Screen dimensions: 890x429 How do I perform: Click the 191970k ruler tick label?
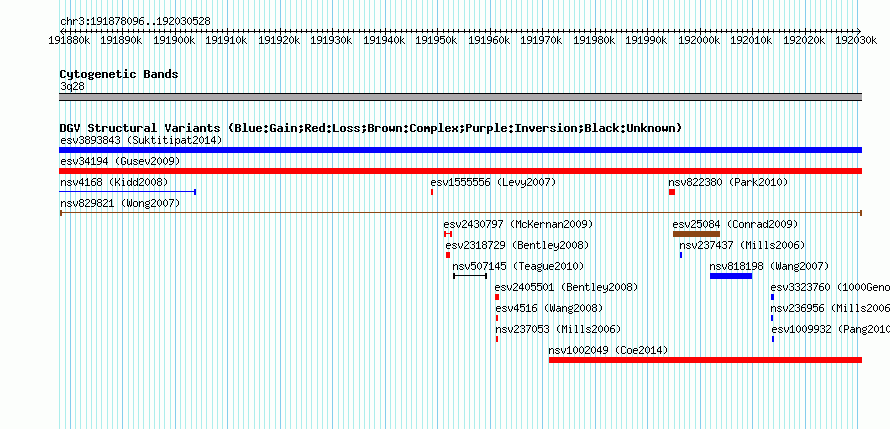(541, 40)
